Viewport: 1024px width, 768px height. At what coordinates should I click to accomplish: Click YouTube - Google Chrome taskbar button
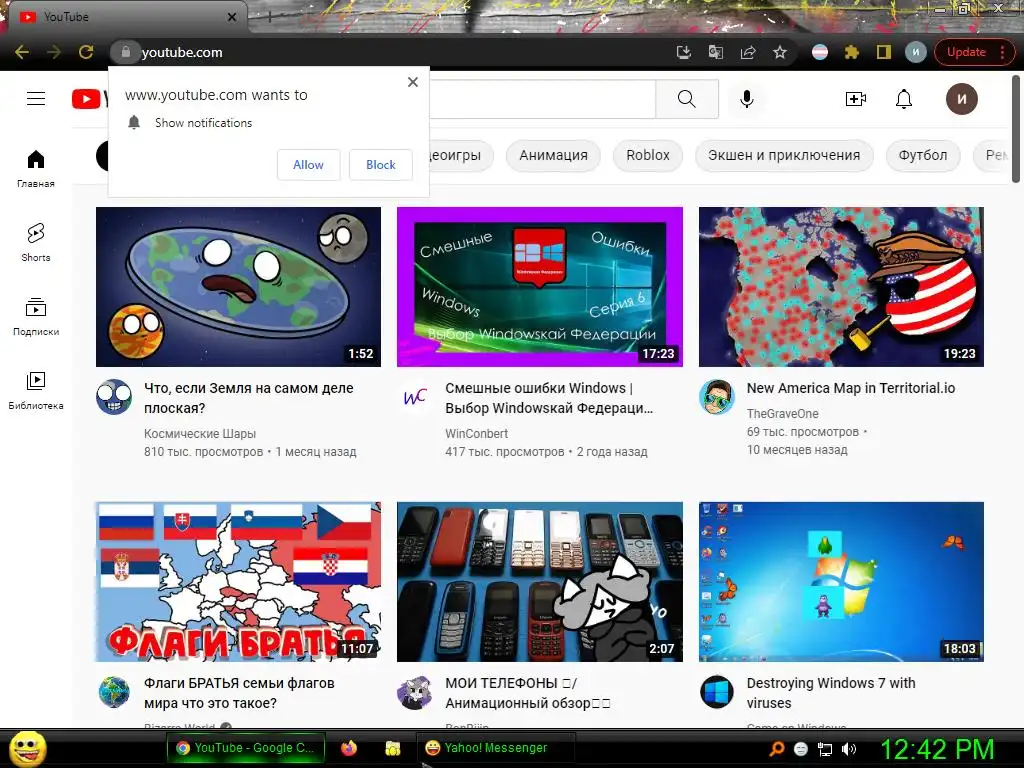[x=245, y=748]
